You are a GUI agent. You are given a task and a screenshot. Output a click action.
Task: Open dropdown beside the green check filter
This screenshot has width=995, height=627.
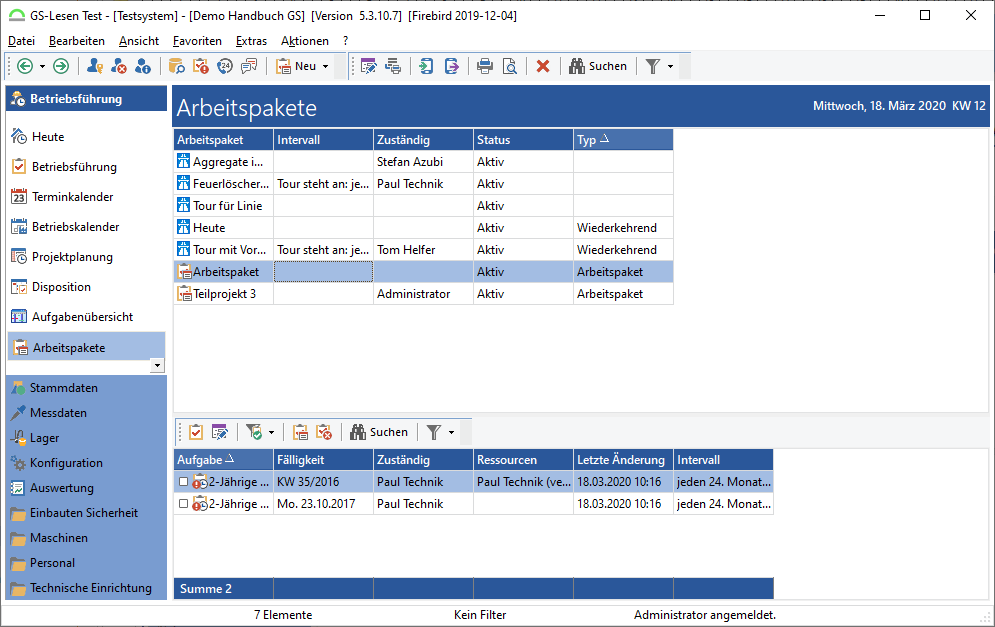(x=272, y=433)
